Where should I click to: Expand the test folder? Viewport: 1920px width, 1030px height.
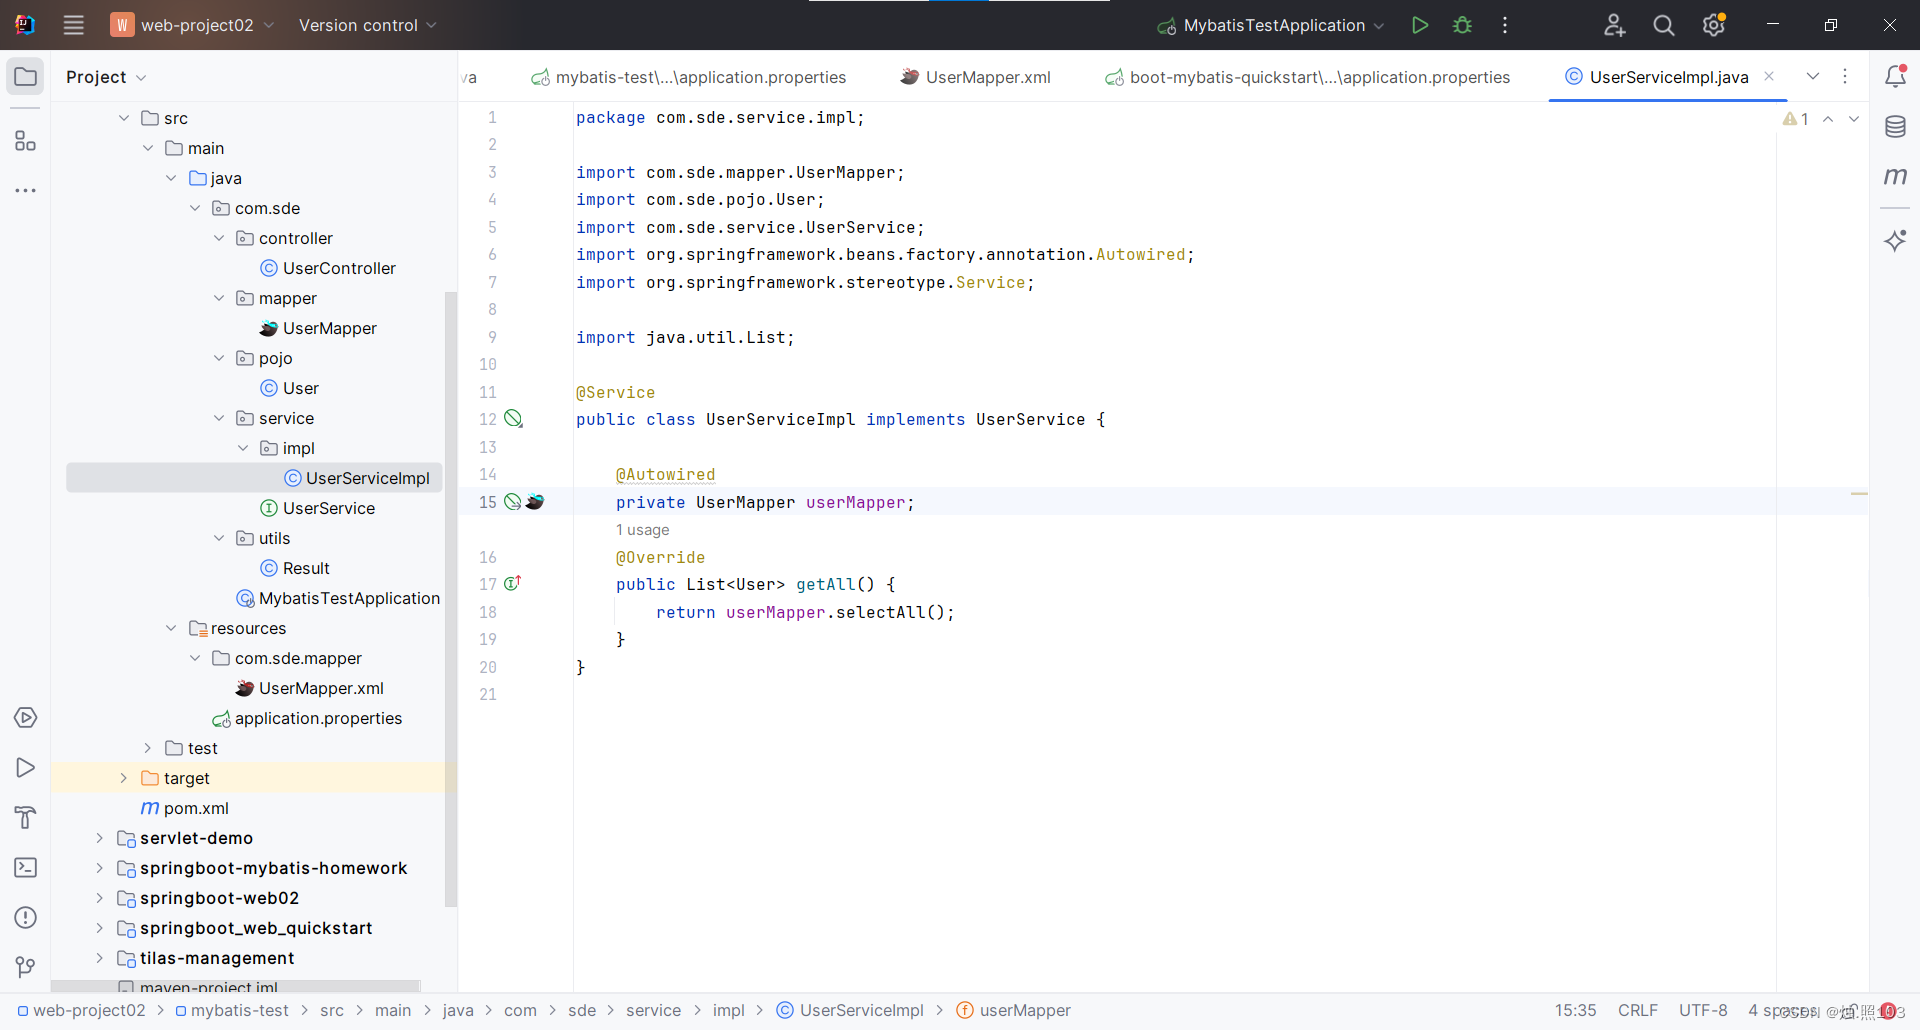pos(147,748)
